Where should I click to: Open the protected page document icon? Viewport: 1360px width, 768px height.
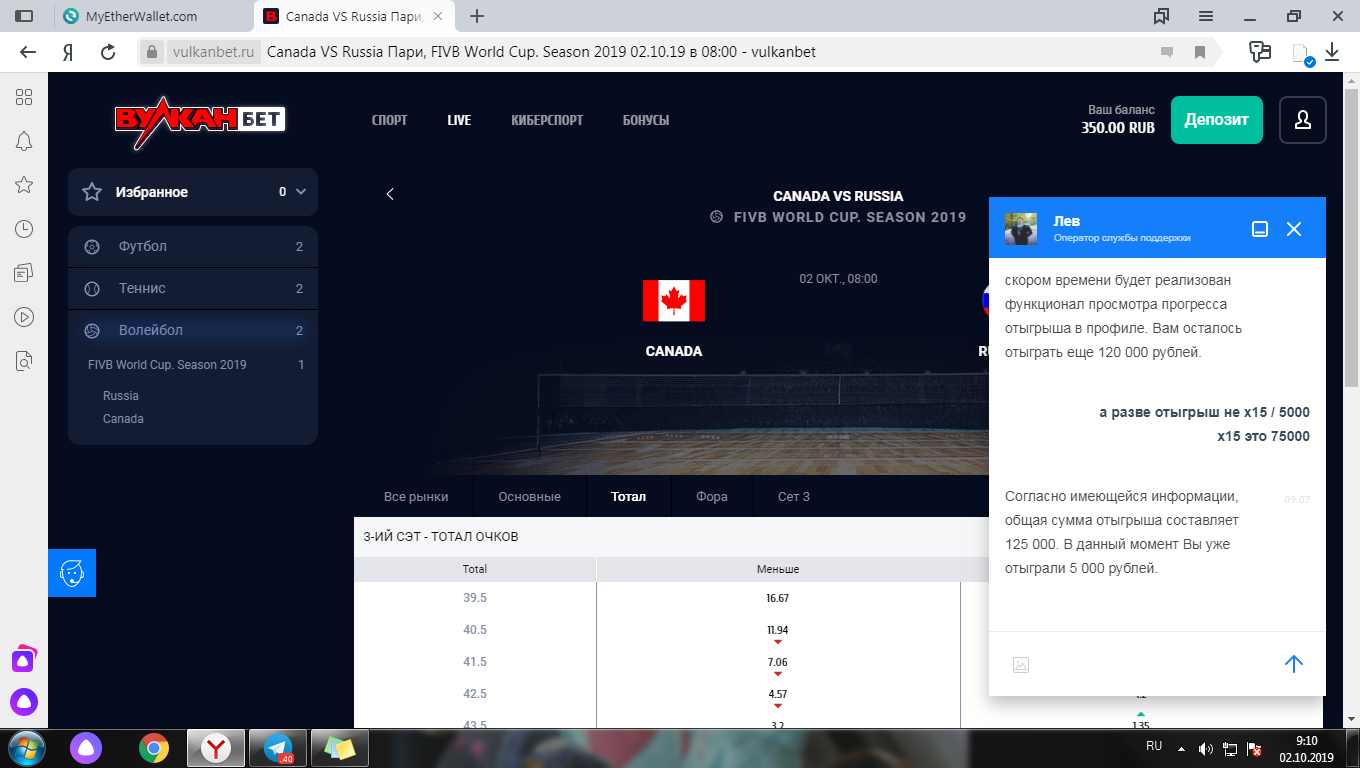1301,53
